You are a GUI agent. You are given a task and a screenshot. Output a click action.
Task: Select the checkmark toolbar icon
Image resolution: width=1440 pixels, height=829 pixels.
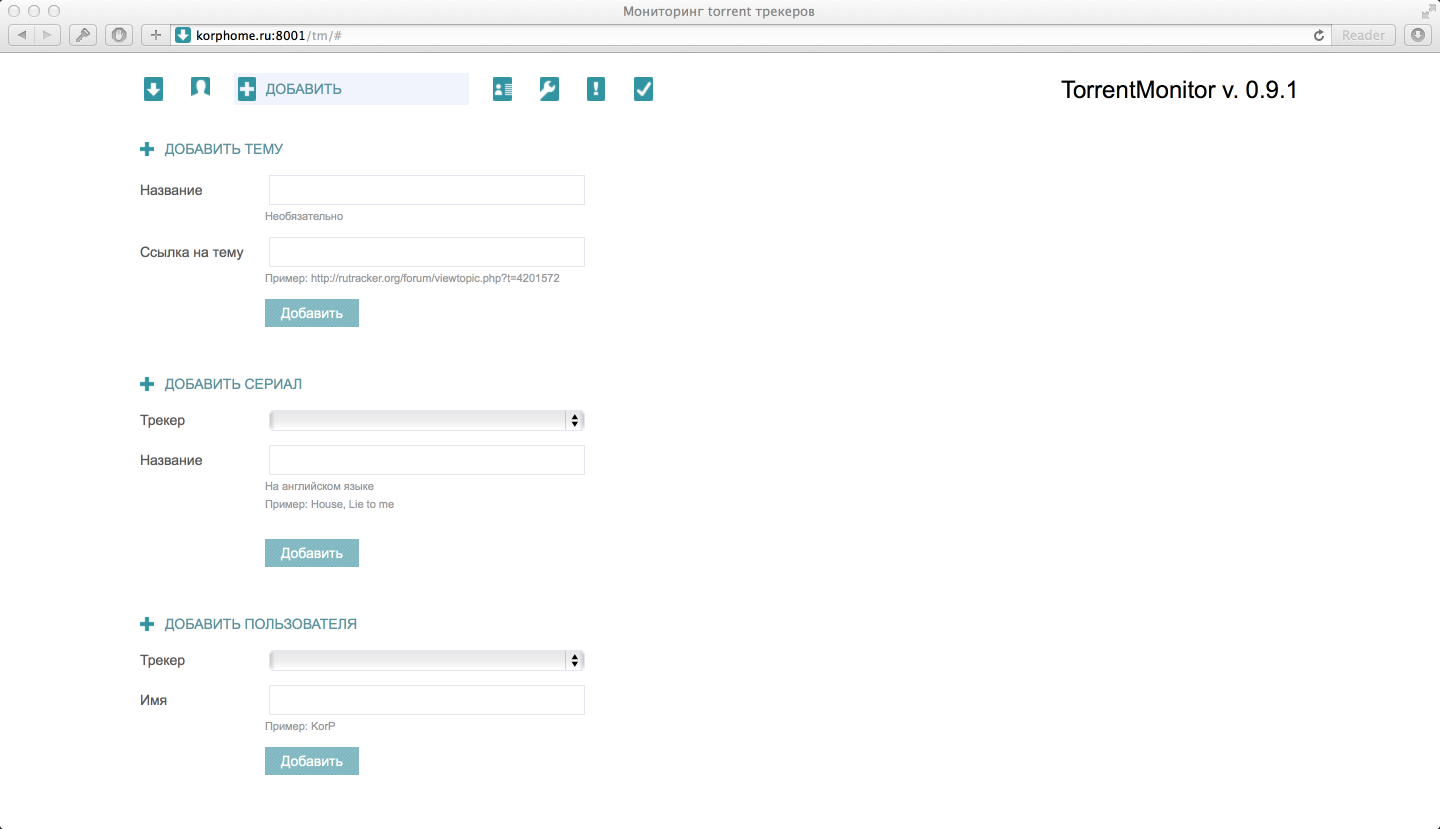[x=643, y=89]
